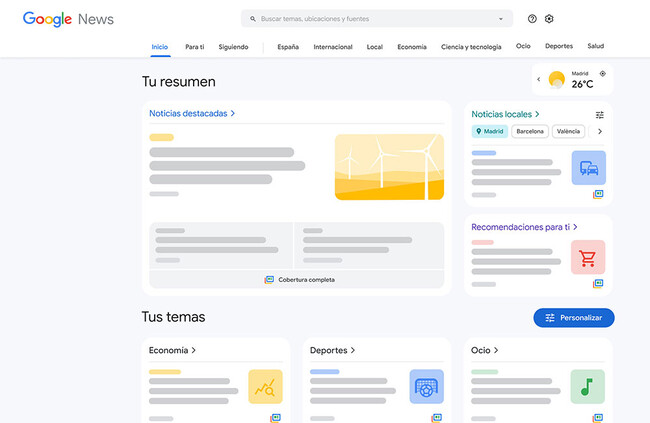Click the 26°C temperature reading
This screenshot has height=423, width=650.
coord(582,84)
